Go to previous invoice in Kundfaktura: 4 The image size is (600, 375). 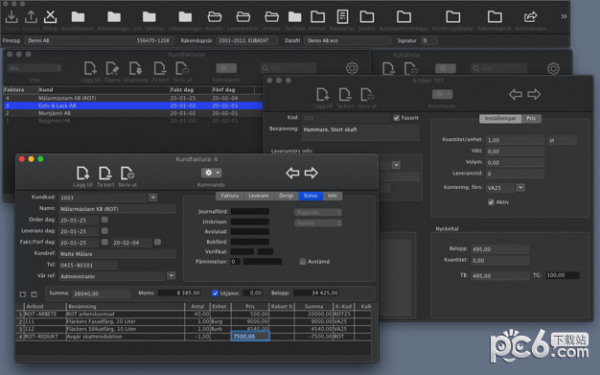point(293,173)
